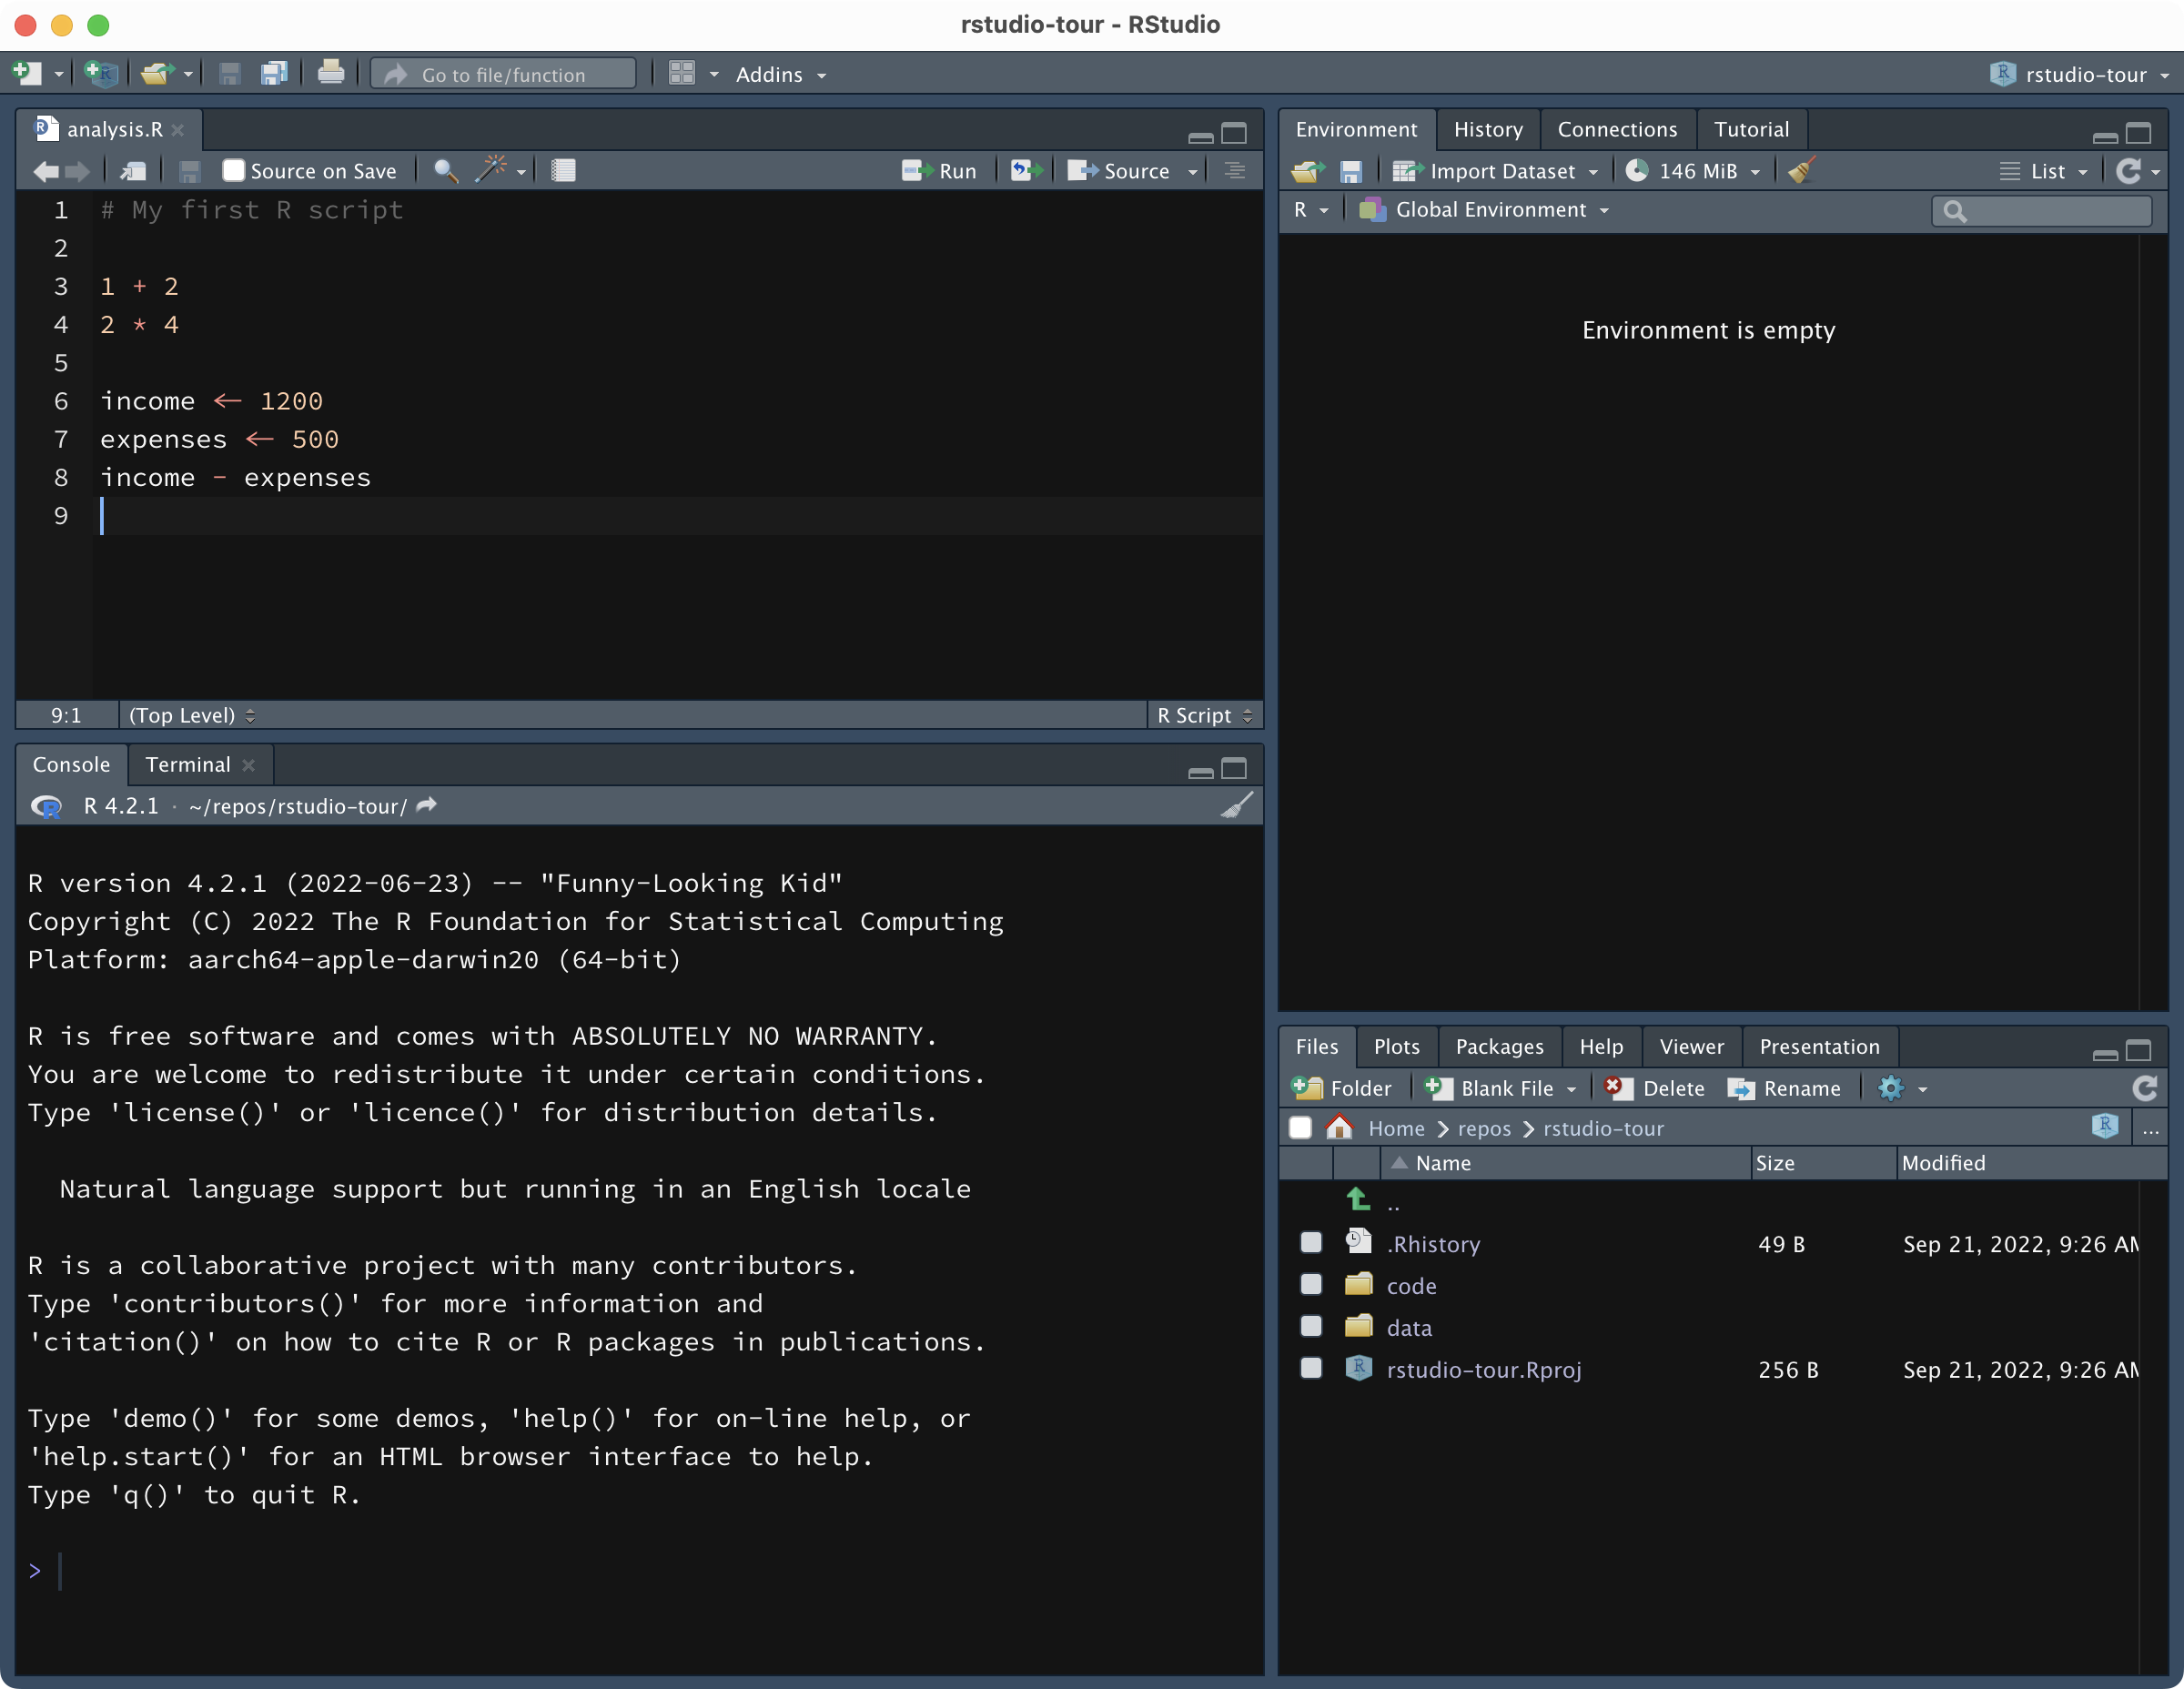Expand the Source button dropdown arrow
This screenshot has width=2184, height=1689.
(1193, 172)
